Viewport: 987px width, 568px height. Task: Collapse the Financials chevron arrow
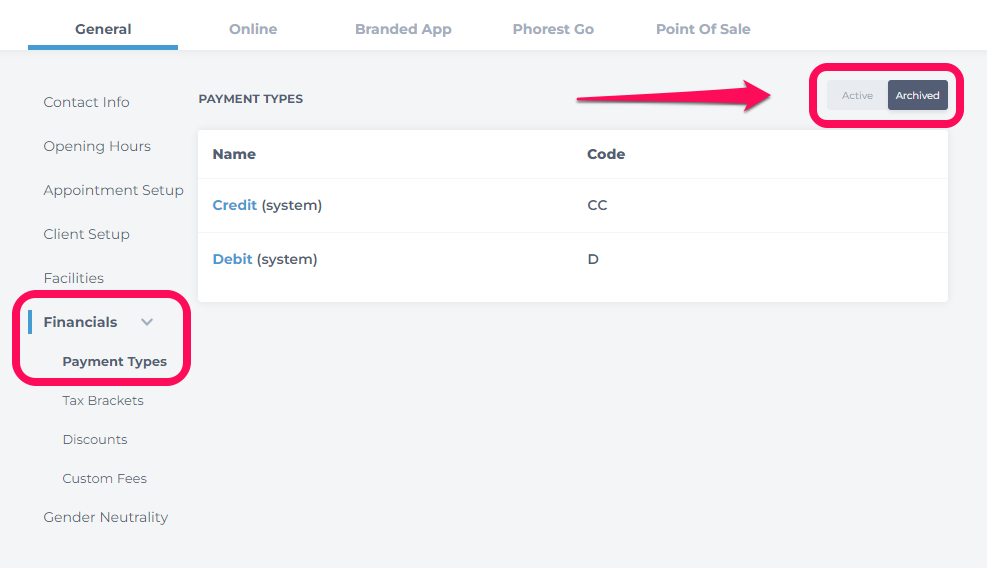click(147, 322)
